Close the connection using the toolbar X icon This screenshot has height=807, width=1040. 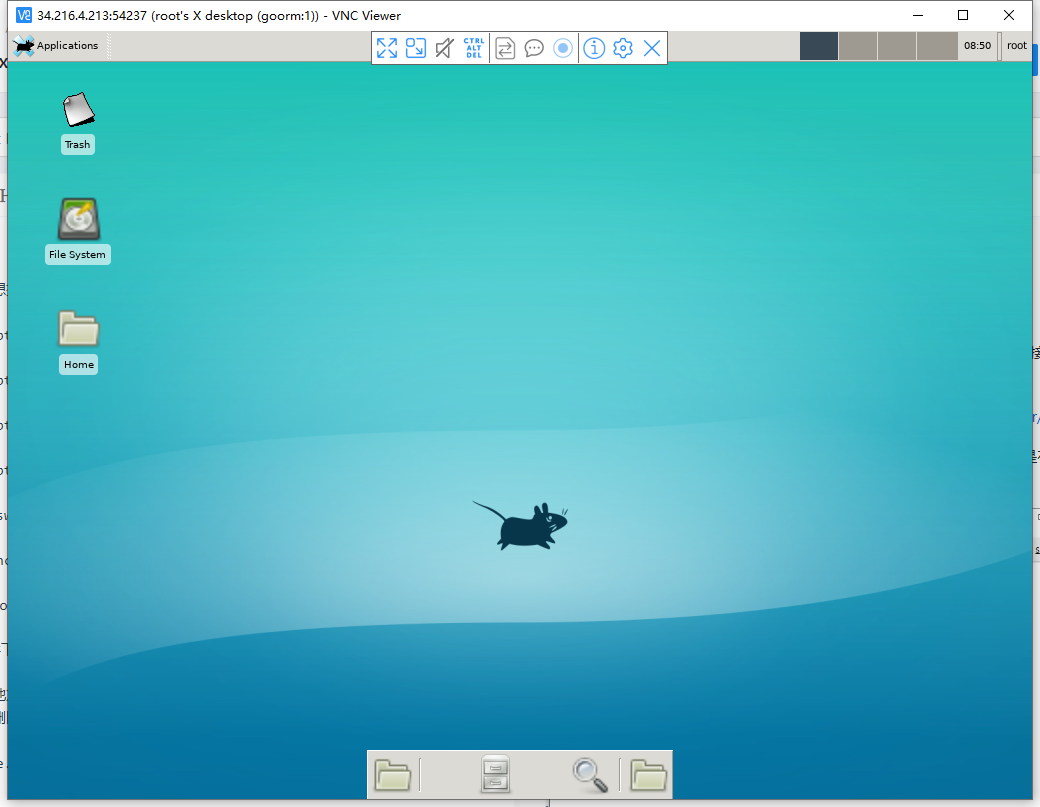pyautogui.click(x=652, y=48)
